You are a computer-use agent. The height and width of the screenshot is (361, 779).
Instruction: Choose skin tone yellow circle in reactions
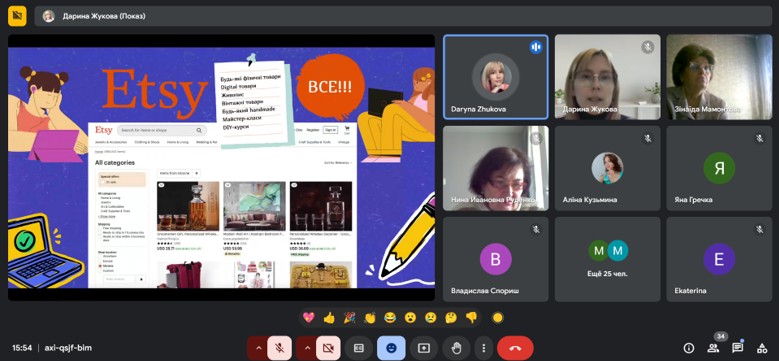[497, 318]
